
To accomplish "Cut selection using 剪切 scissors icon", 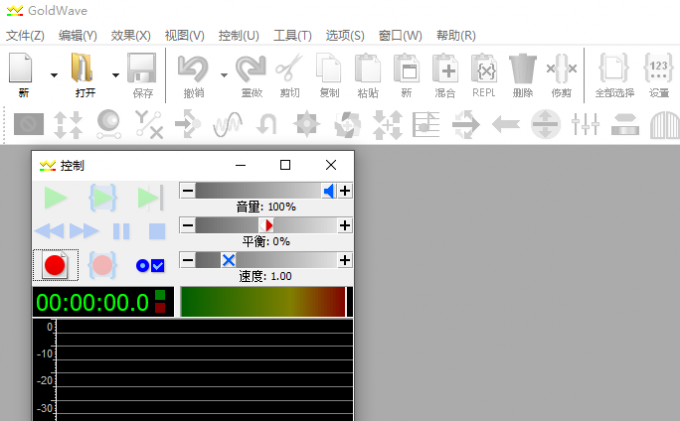I will pyautogui.click(x=289, y=75).
